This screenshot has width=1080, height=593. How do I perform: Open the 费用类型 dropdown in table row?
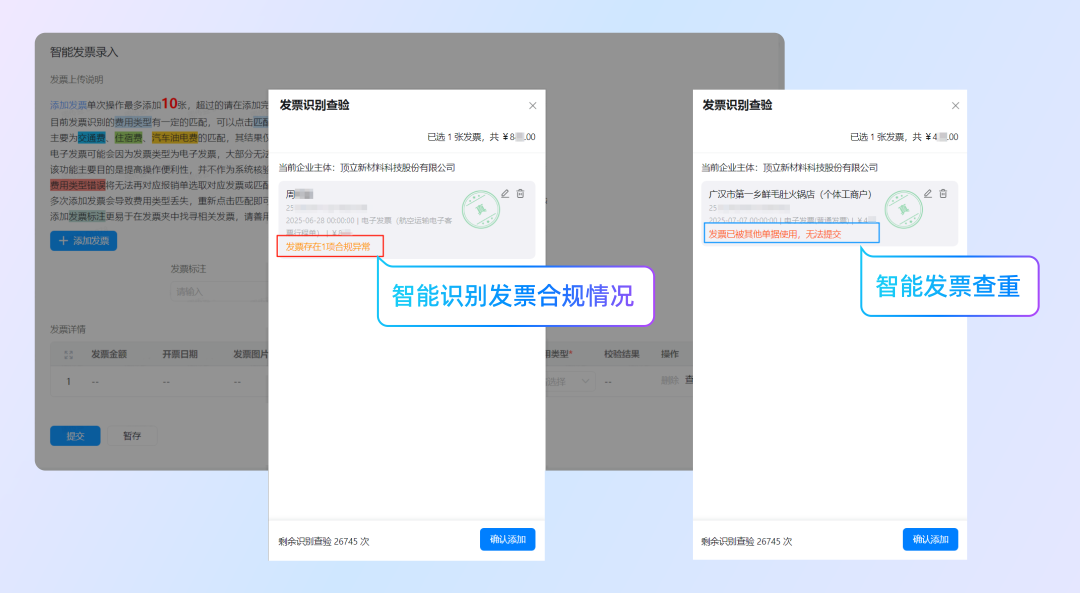pyautogui.click(x=570, y=381)
